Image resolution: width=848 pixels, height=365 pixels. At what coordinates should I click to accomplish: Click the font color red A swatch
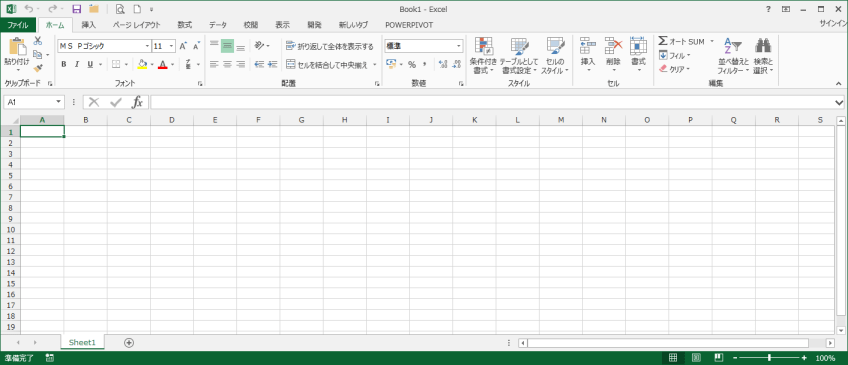tap(162, 64)
